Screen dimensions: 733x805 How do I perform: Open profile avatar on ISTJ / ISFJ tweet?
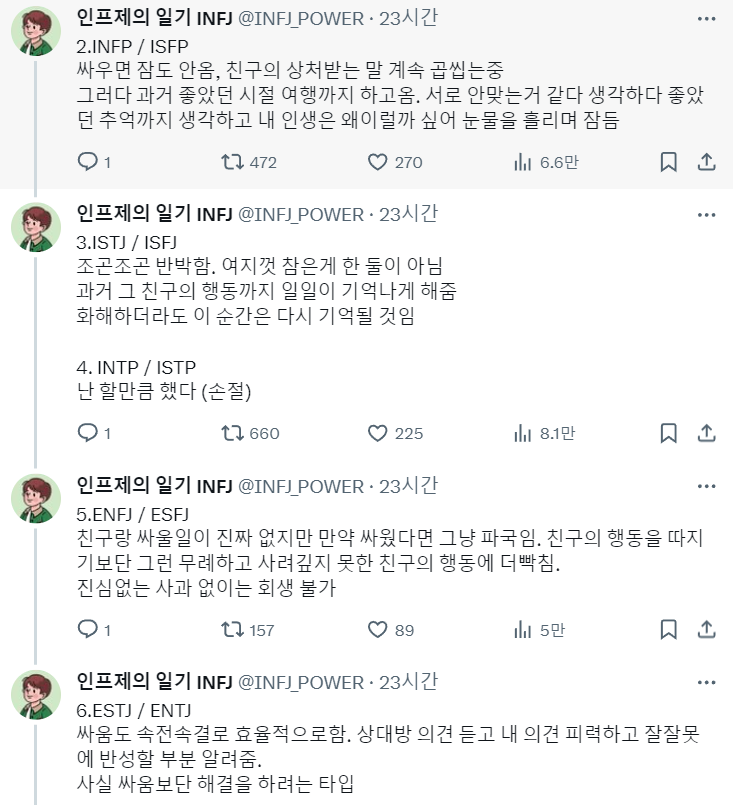[x=38, y=227]
